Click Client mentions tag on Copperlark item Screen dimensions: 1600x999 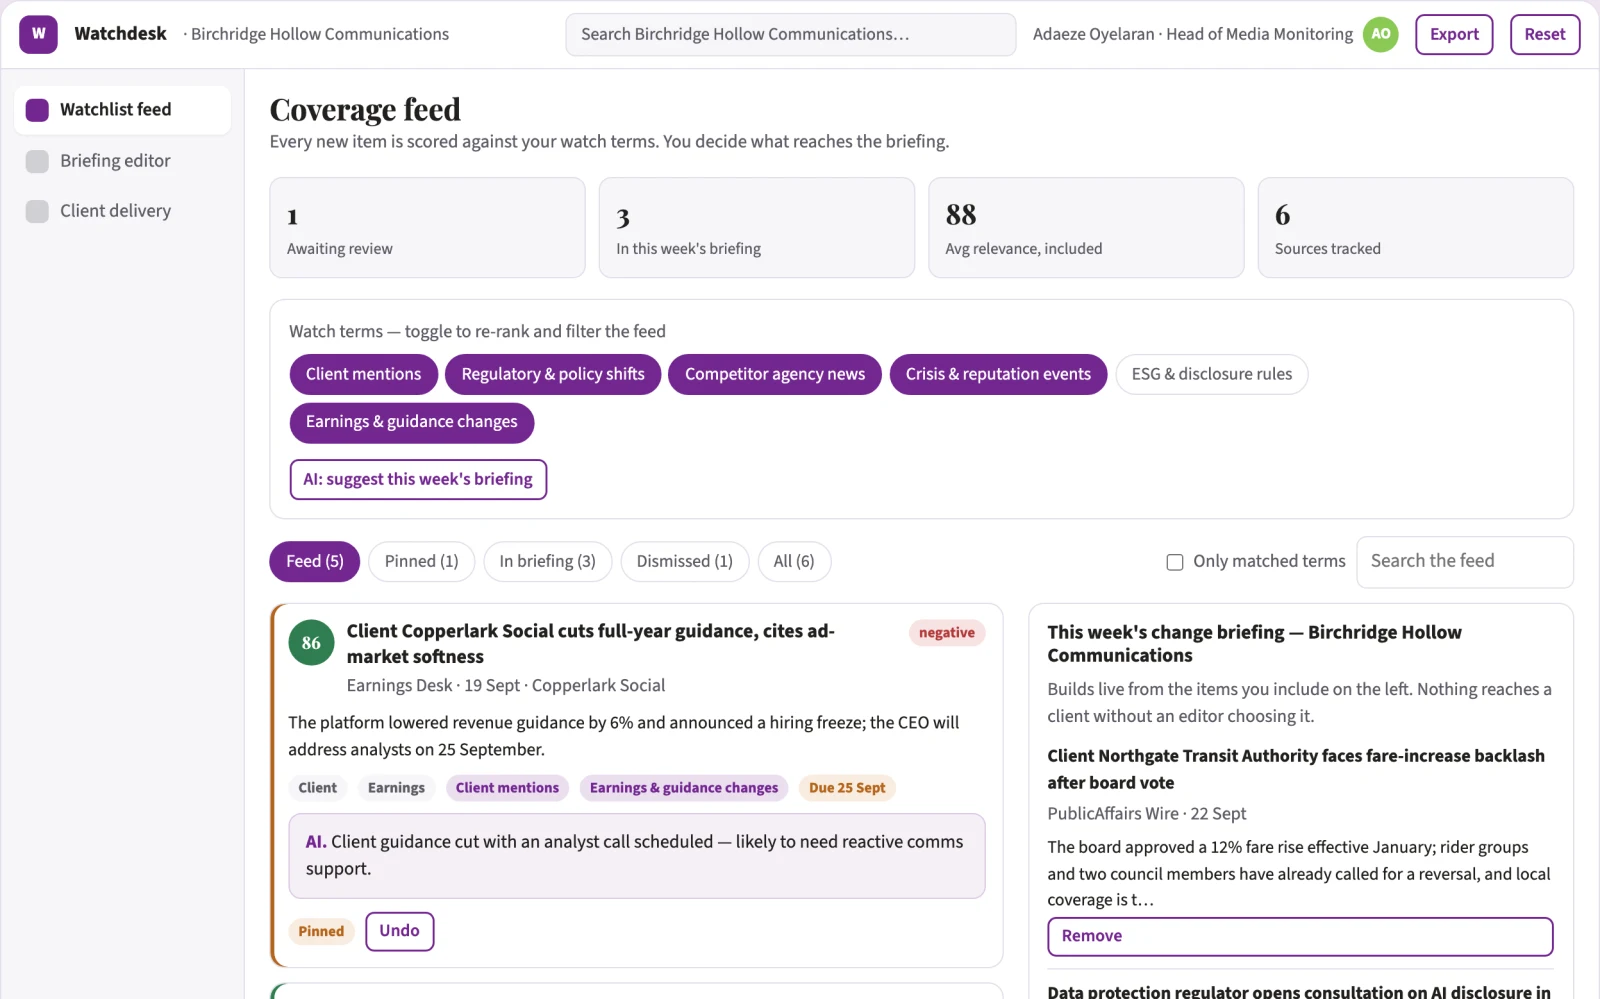[507, 788]
